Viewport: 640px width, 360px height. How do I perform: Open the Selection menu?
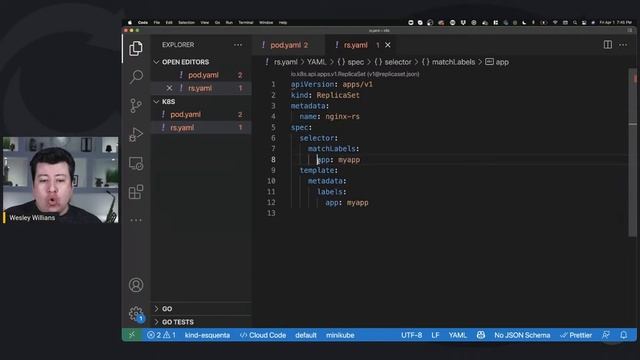tap(186, 22)
